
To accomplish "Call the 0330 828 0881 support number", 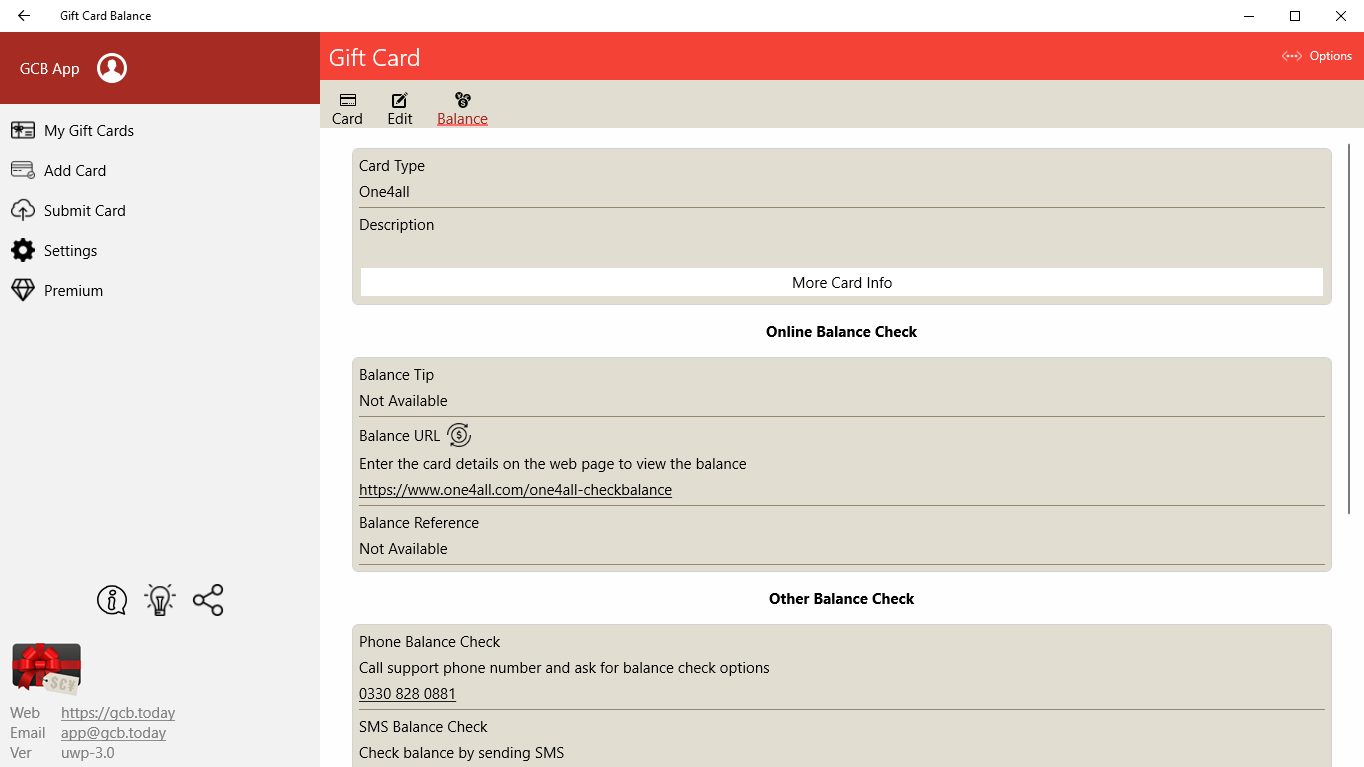I will [407, 693].
